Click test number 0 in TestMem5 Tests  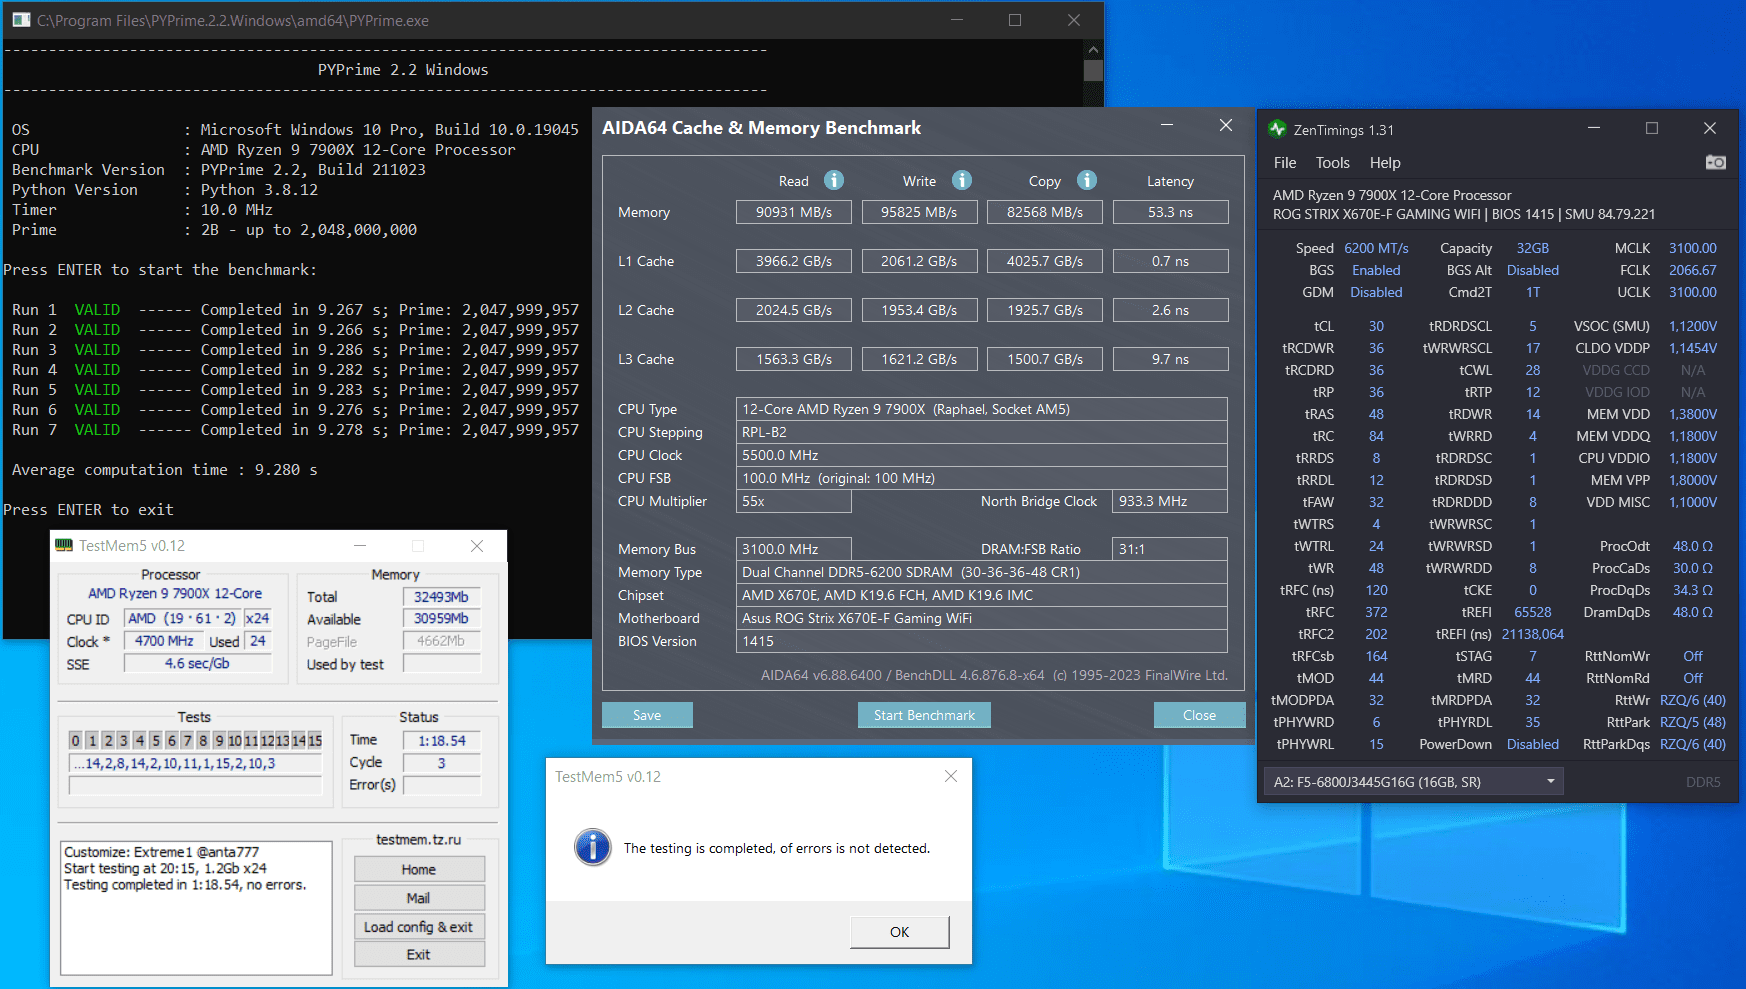click(x=75, y=740)
